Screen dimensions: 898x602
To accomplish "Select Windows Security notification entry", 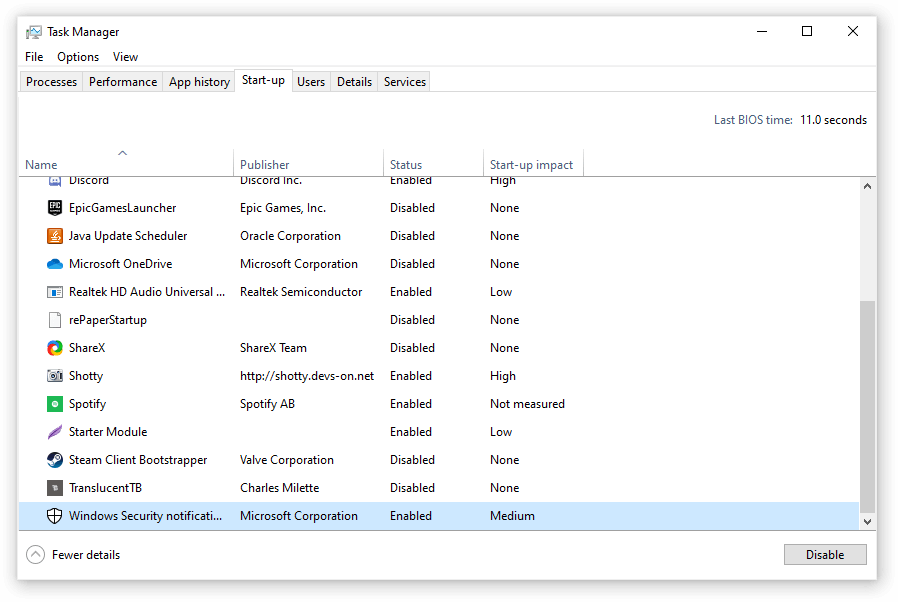I will [145, 516].
